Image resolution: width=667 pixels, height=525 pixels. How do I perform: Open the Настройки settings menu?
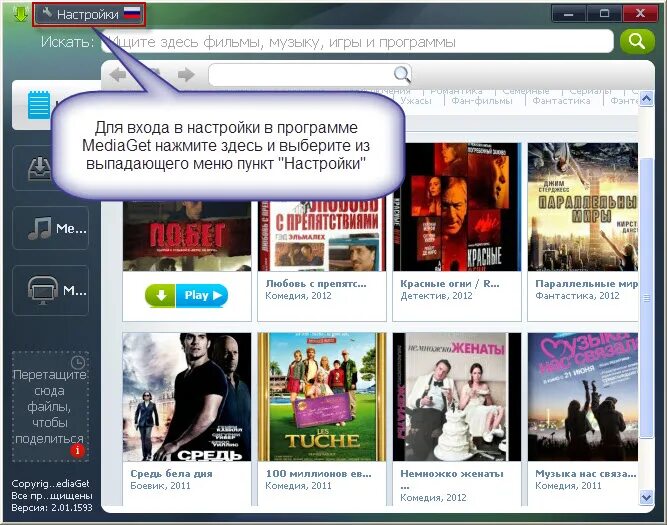(x=89, y=14)
